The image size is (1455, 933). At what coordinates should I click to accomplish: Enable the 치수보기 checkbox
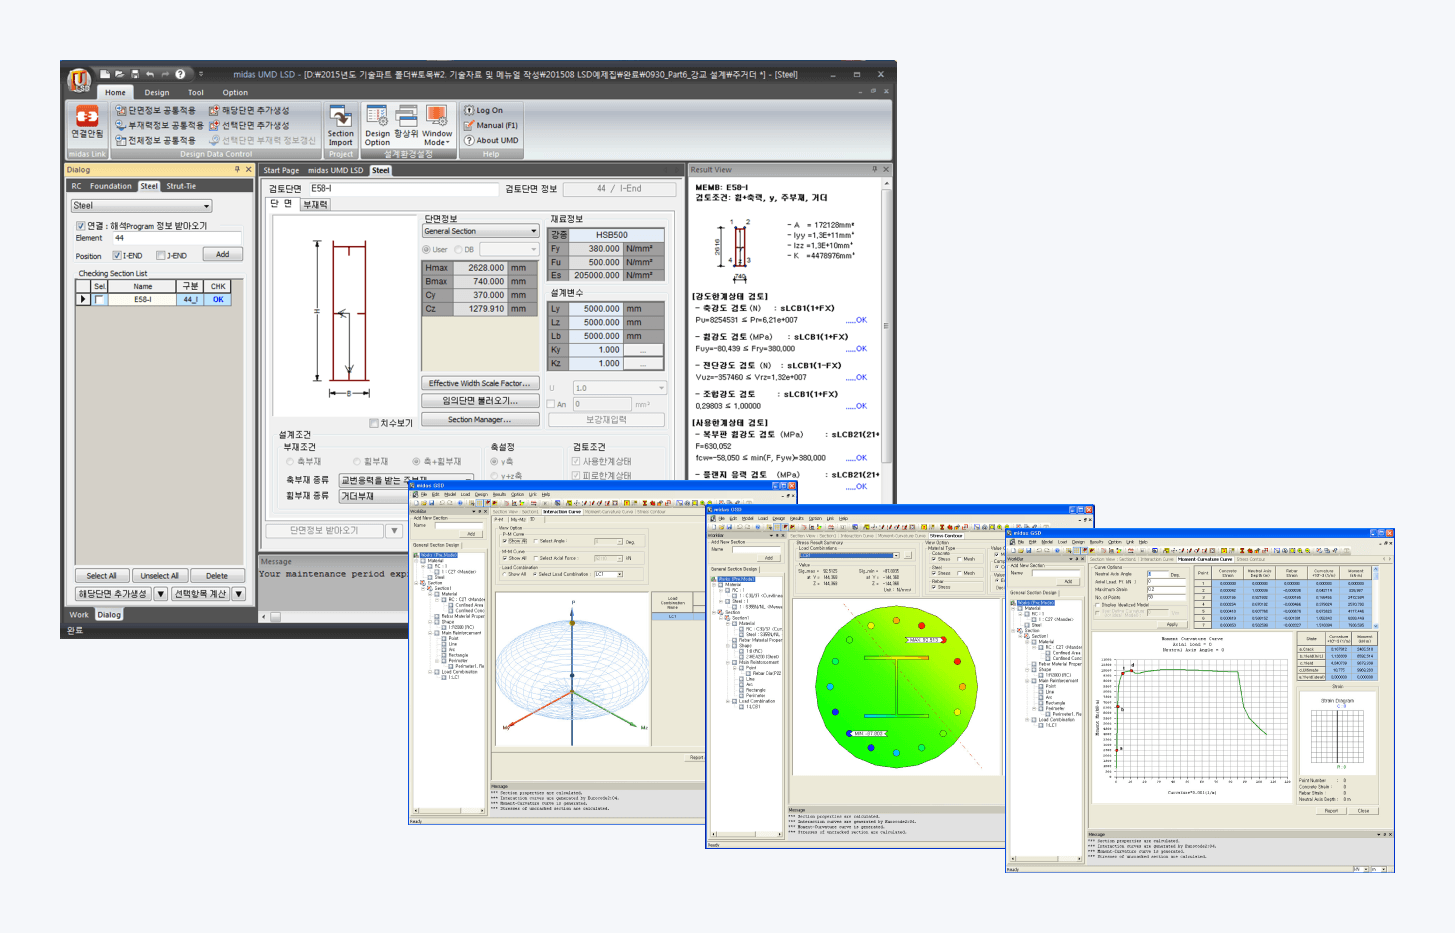(374, 423)
